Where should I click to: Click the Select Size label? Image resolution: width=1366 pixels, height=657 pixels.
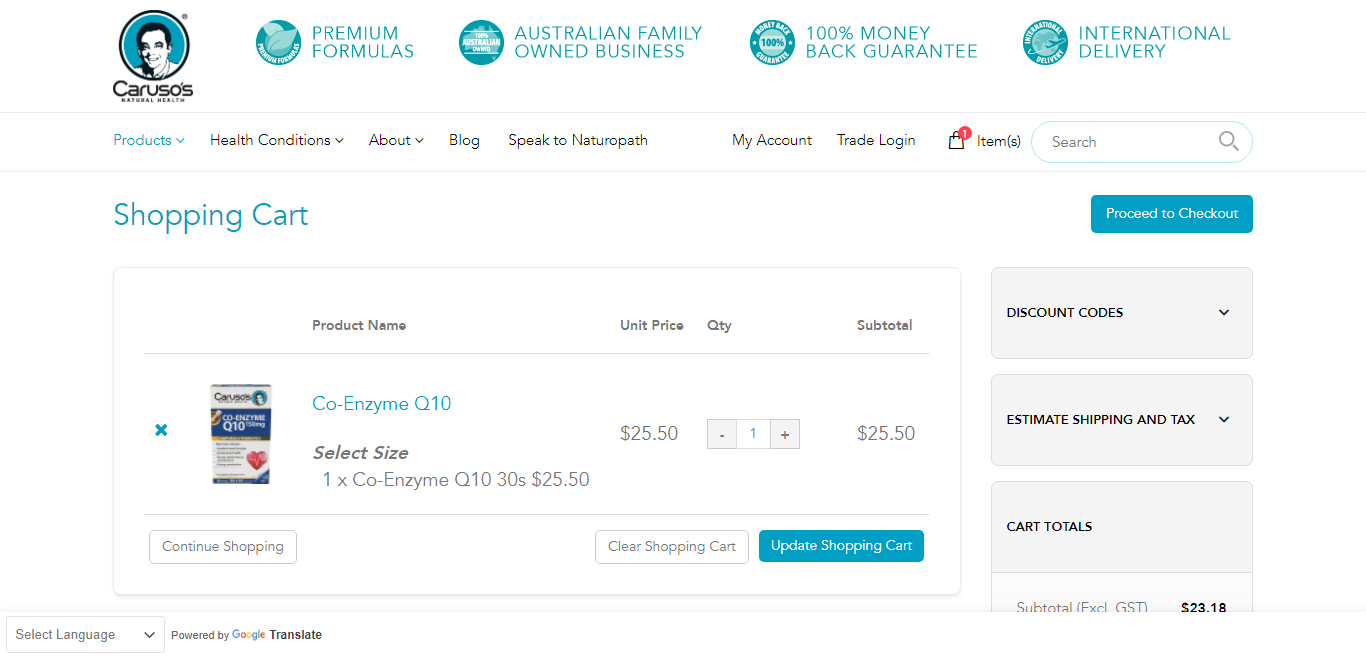(360, 453)
